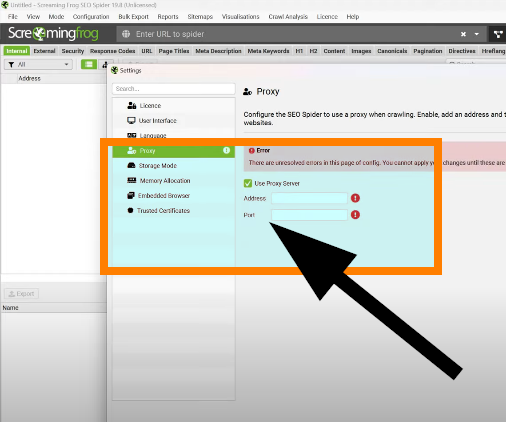The image size is (506, 422).
Task: Open the Licence settings page icon
Action: 132,105
